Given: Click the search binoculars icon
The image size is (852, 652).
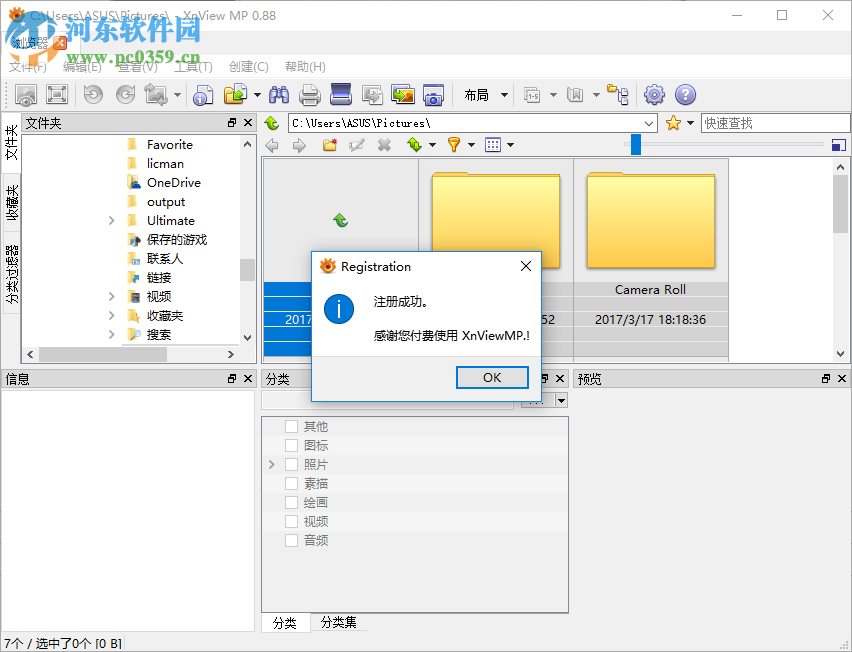Looking at the screenshot, I should click(x=279, y=95).
